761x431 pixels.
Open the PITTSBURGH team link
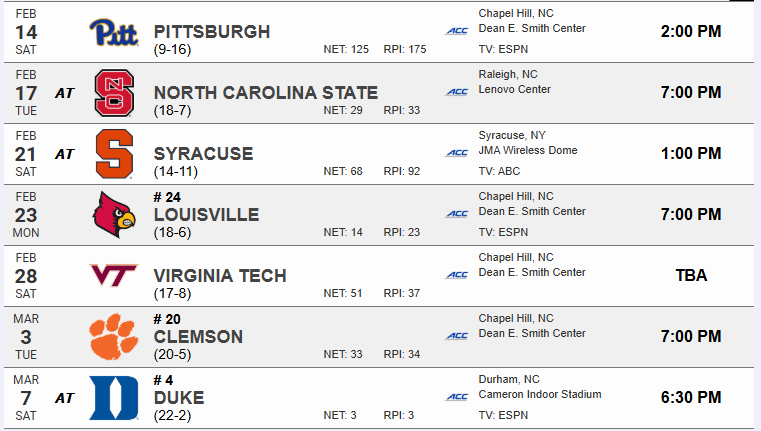[212, 32]
